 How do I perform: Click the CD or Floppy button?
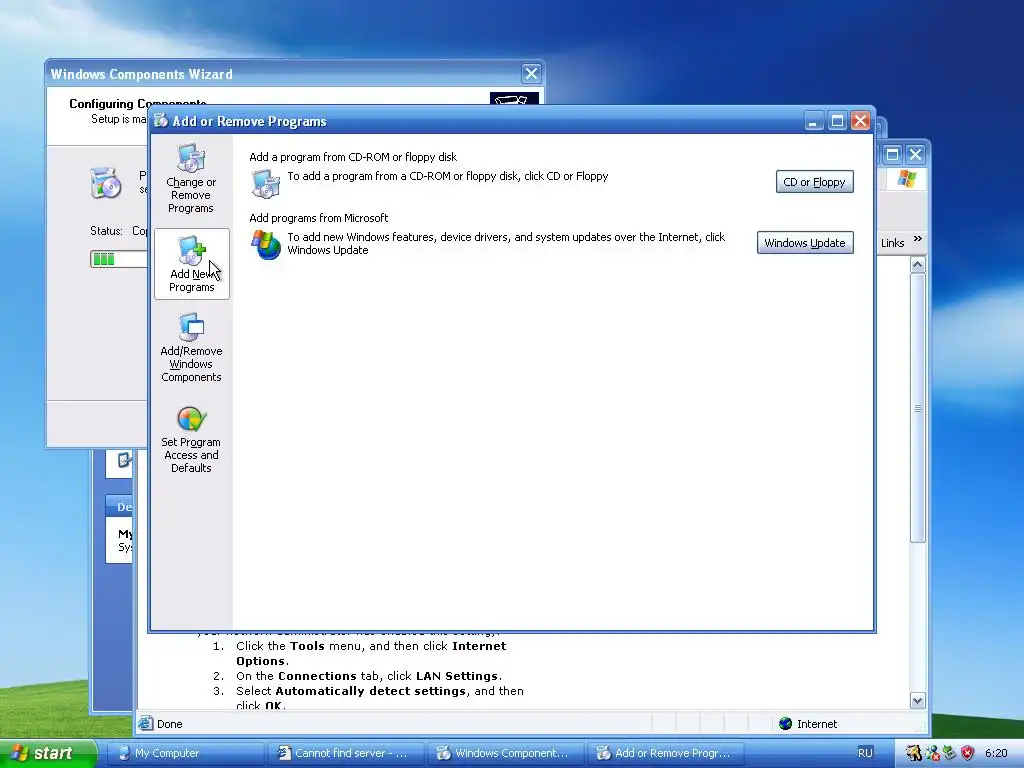pos(814,182)
